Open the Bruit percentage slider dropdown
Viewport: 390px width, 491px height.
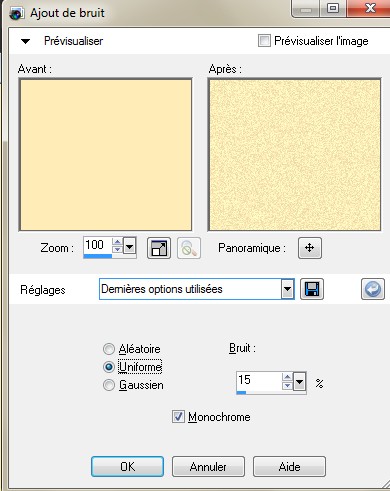[299, 381]
